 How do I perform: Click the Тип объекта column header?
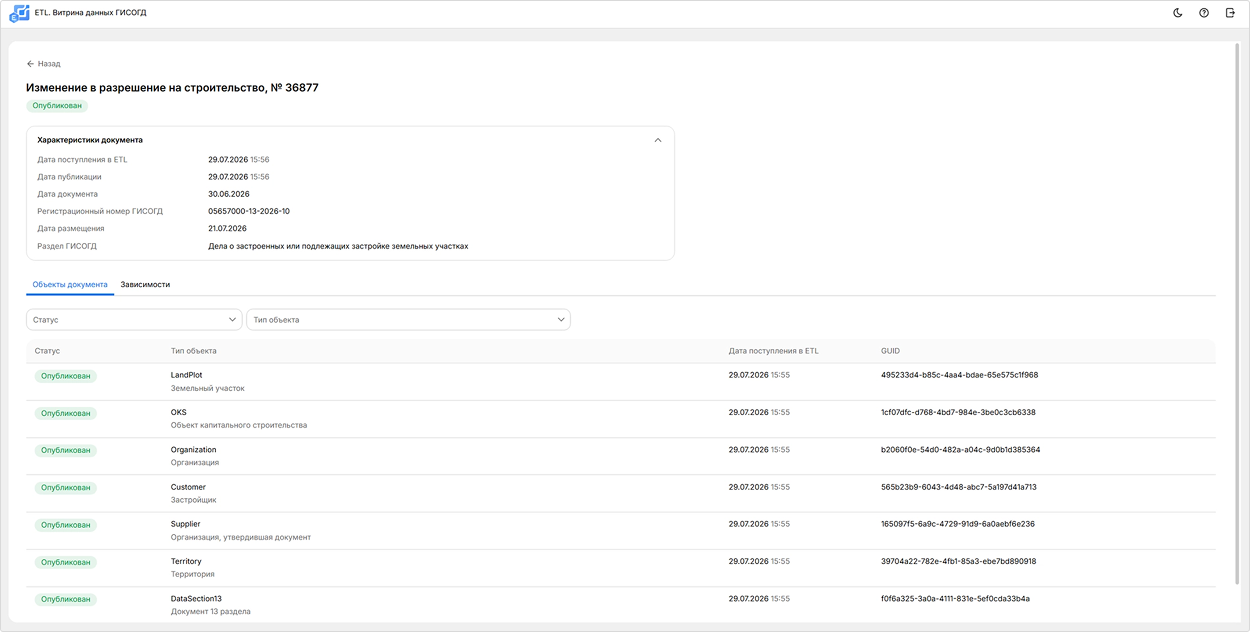[194, 351]
